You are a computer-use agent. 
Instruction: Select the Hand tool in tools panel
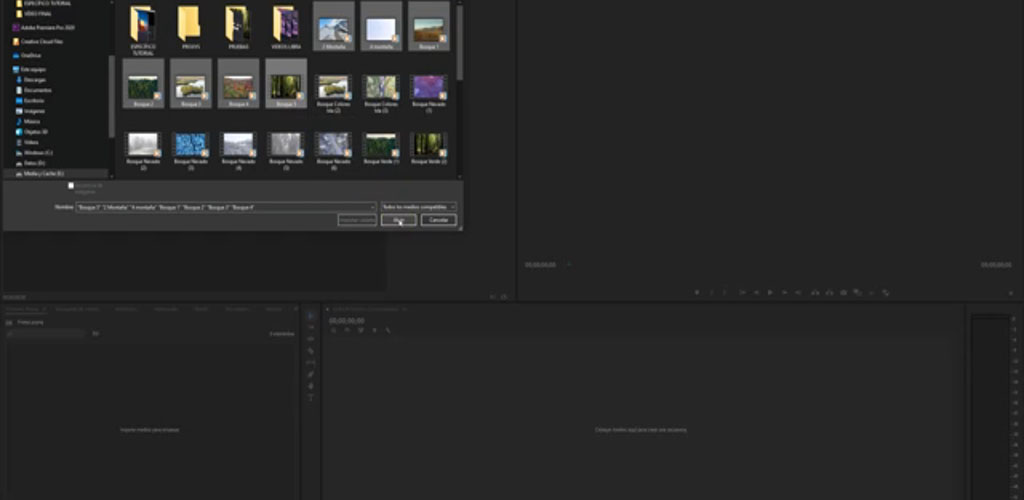click(310, 386)
